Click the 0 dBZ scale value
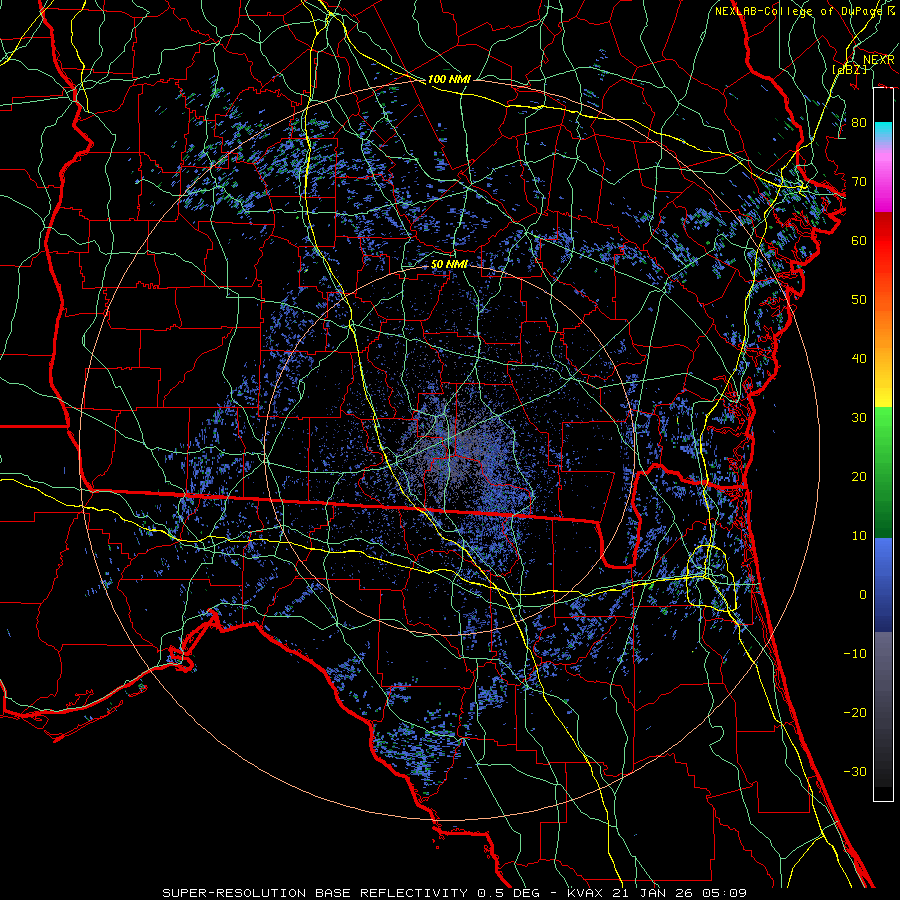This screenshot has height=900, width=900. coord(863,595)
